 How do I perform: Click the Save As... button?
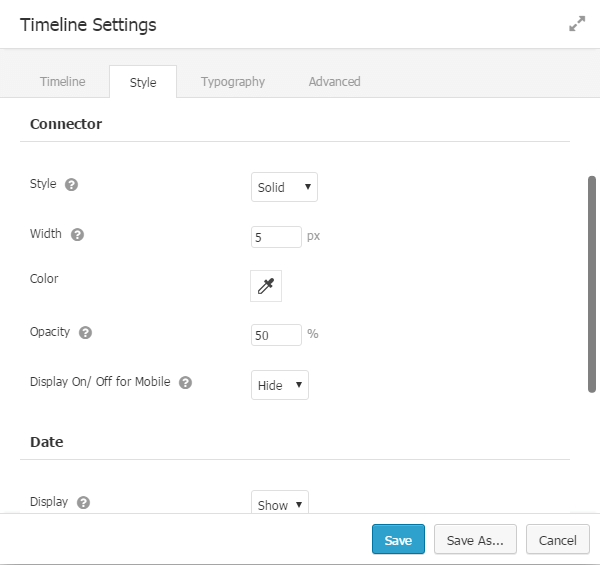(x=475, y=540)
